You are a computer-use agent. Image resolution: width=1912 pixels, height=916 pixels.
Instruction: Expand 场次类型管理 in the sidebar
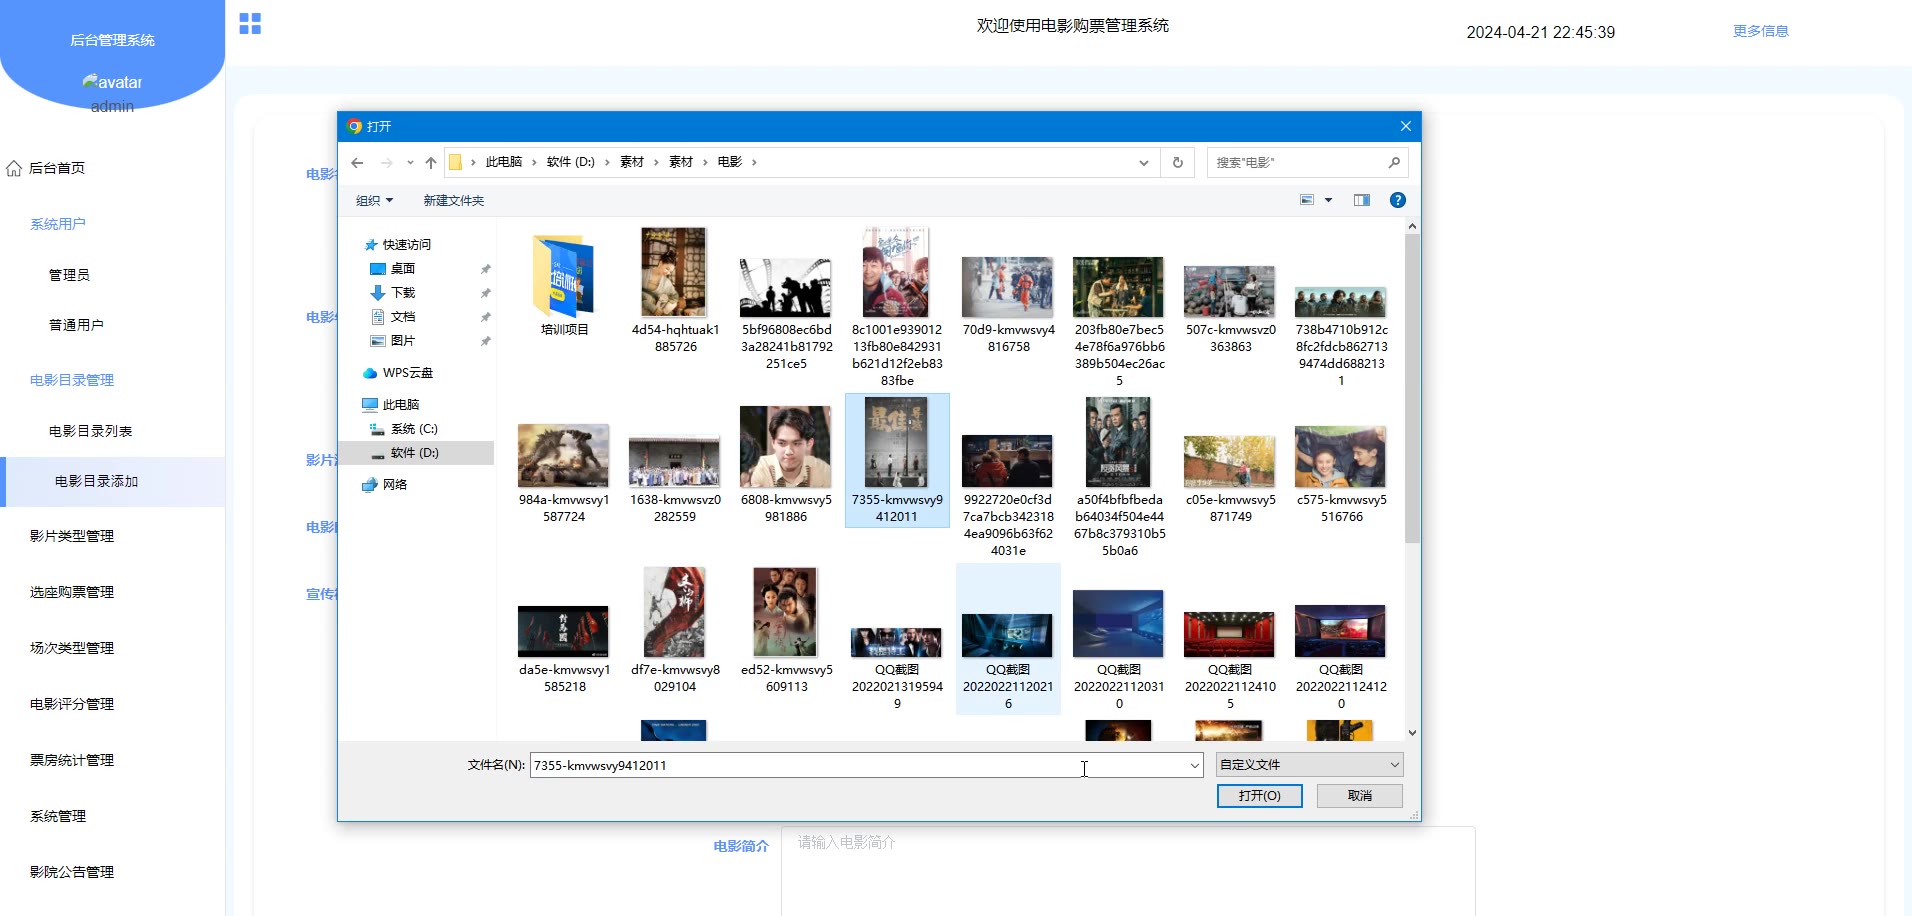(72, 648)
